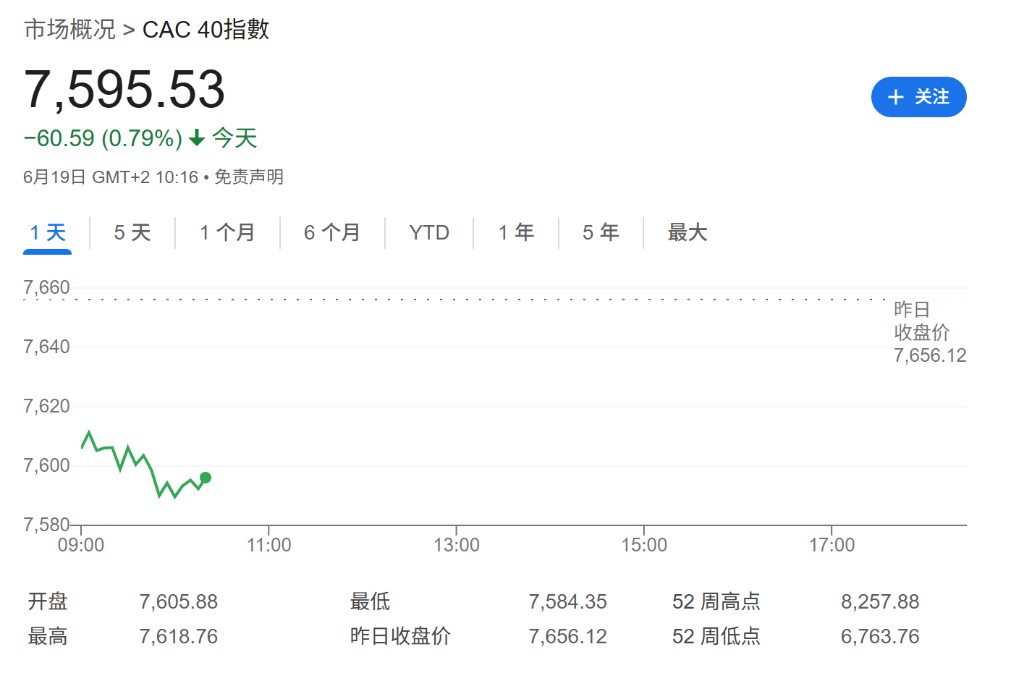This screenshot has width=1024, height=680.
Task: Switch to the 1 年 tab
Action: 516,232
